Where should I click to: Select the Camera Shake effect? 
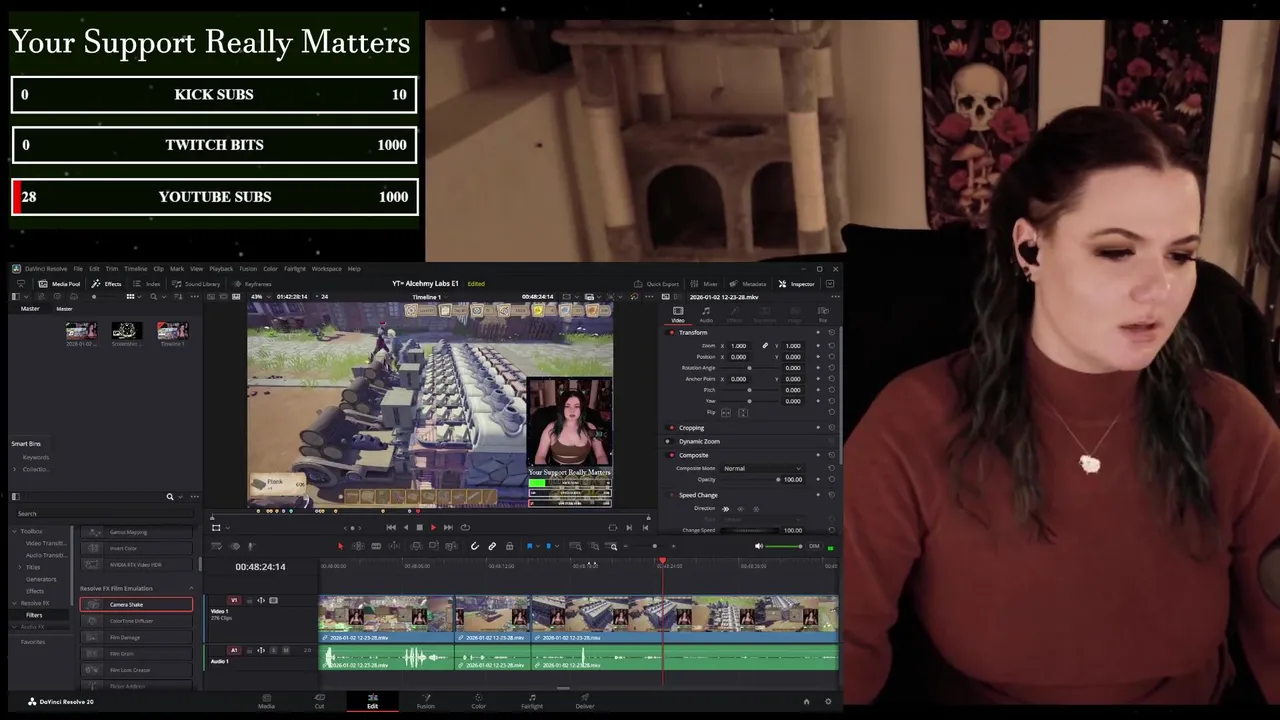tap(137, 604)
